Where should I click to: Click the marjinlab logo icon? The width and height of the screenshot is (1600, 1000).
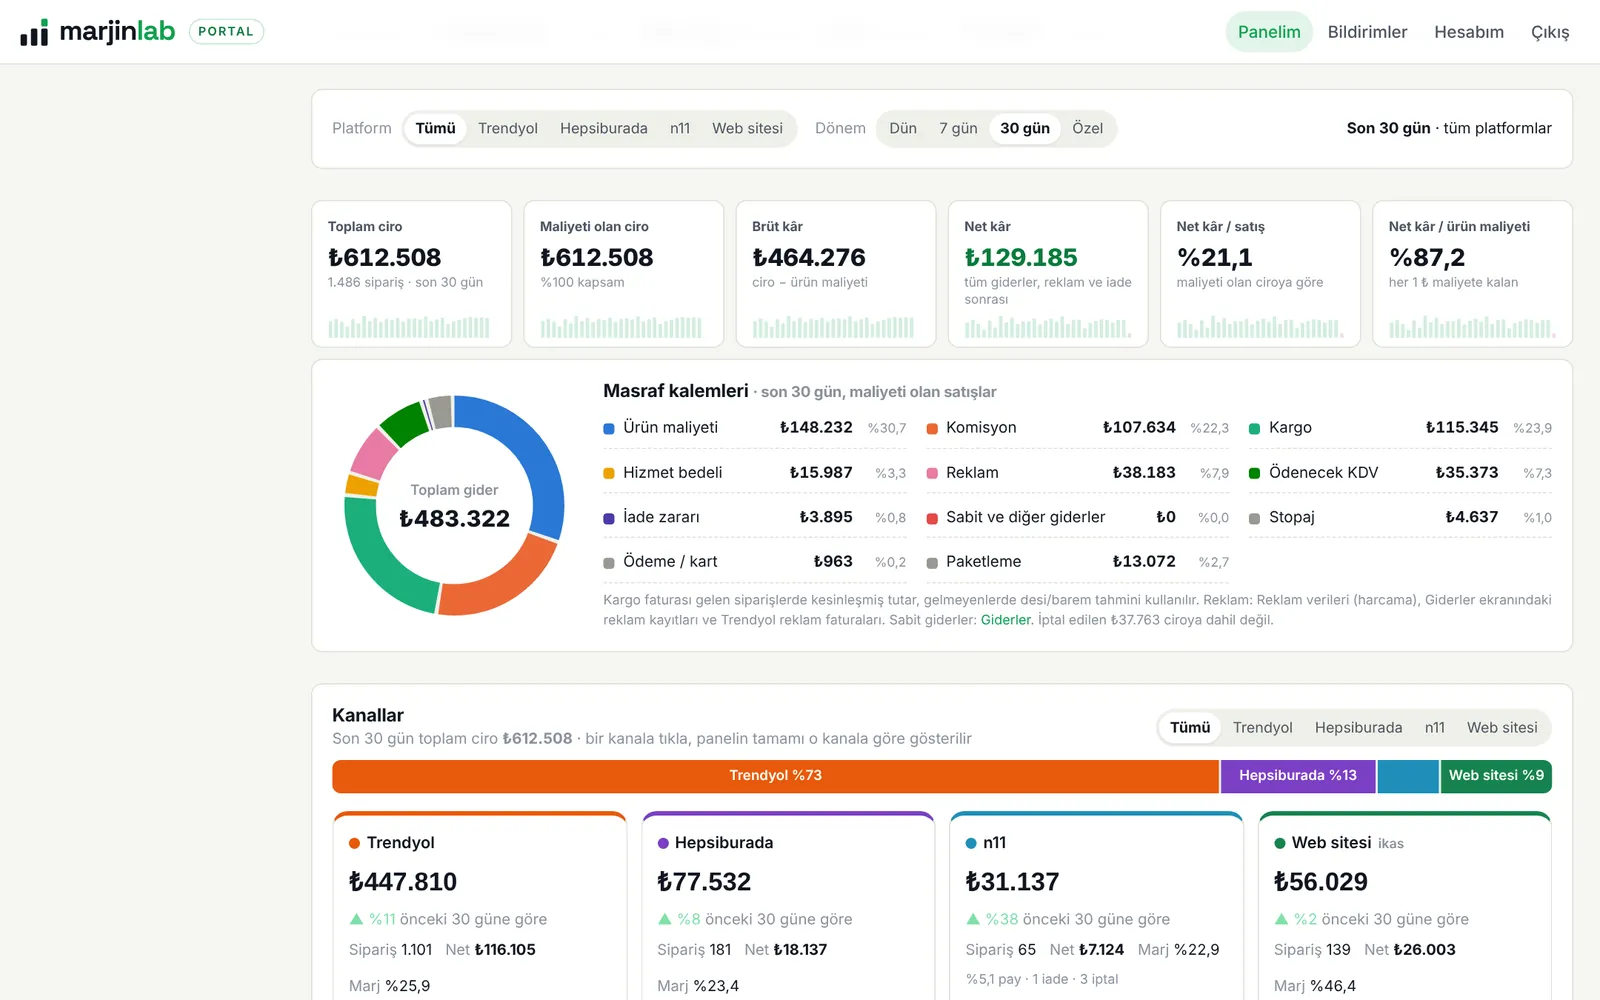pyautogui.click(x=34, y=32)
